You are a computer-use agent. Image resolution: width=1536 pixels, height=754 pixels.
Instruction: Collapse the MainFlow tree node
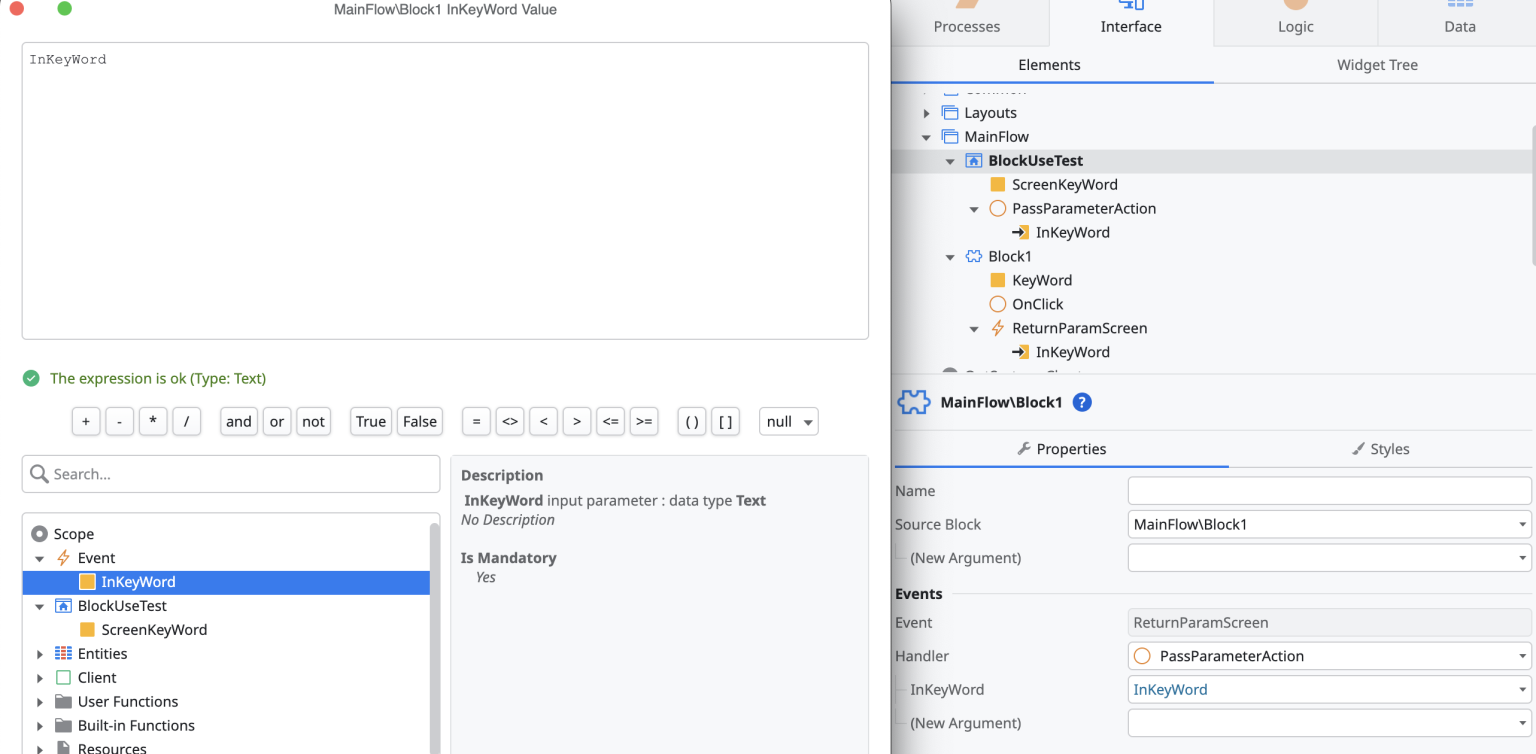926,136
